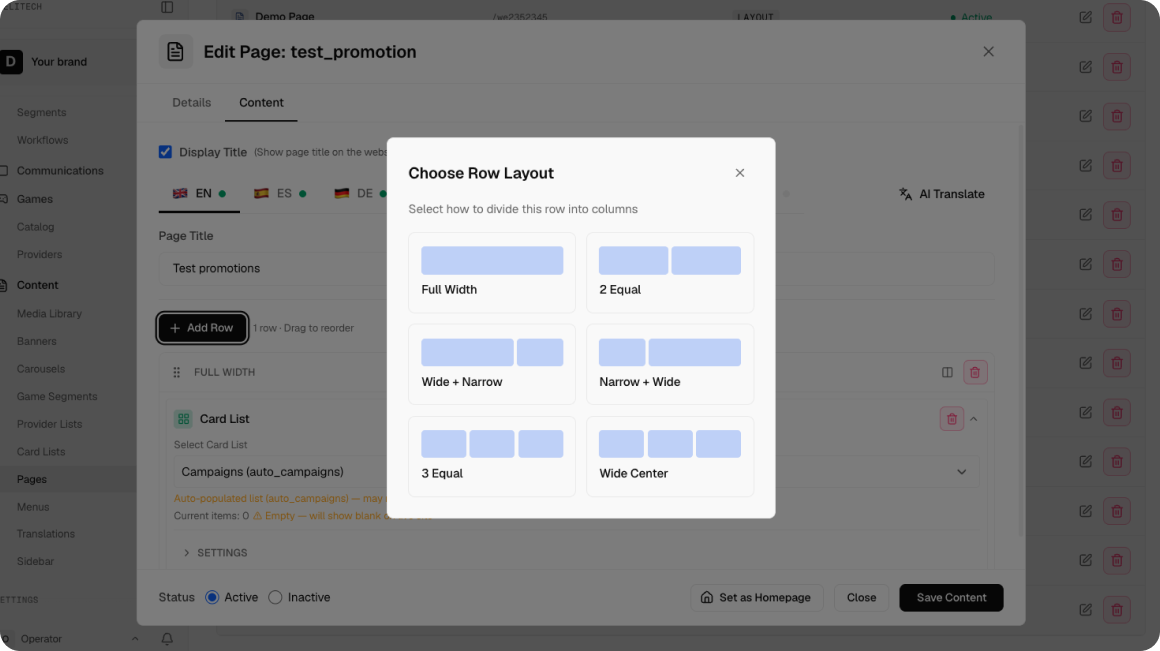Click the page document icon in modal header

(175, 52)
